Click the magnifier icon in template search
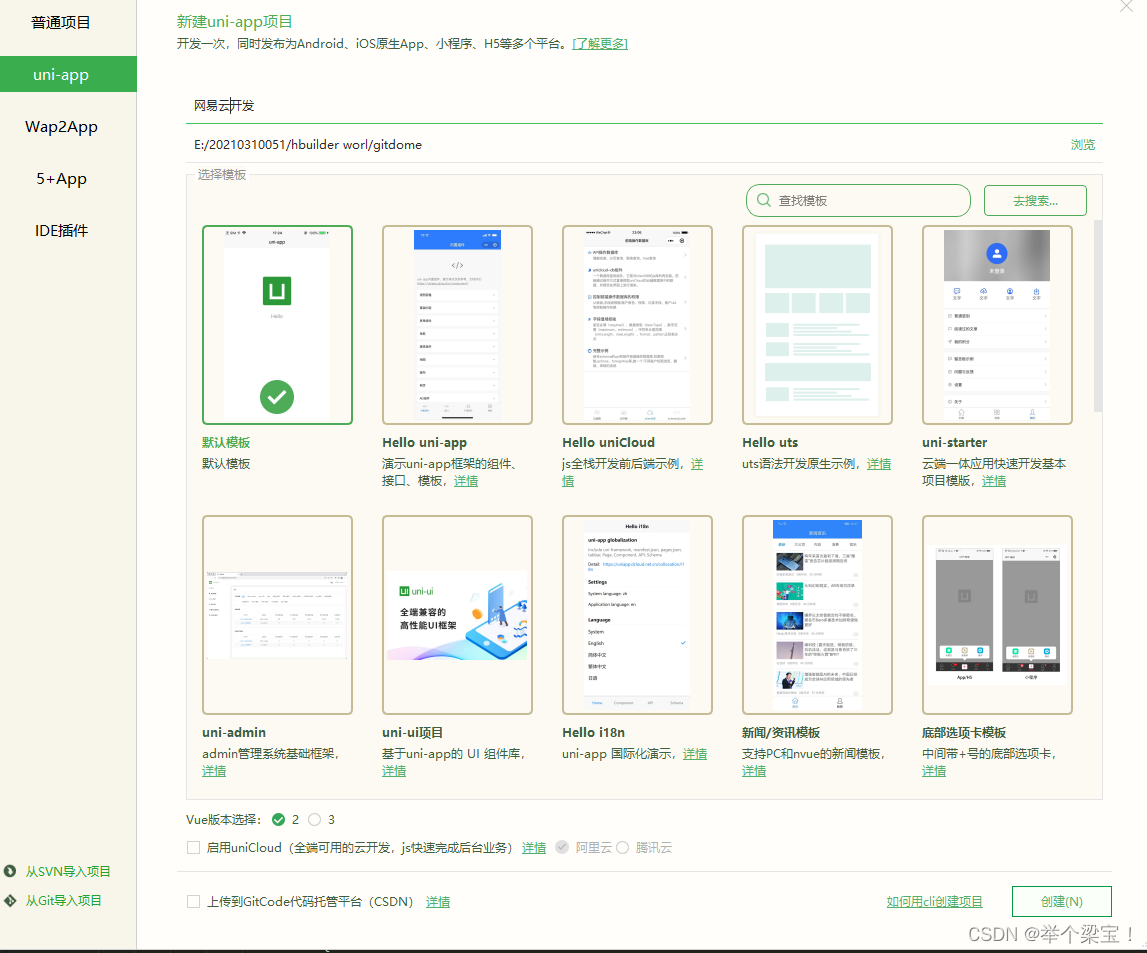 coord(764,200)
